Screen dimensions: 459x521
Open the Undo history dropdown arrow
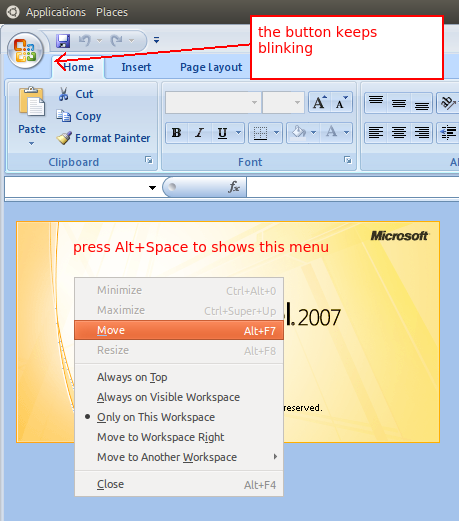pos(99,41)
